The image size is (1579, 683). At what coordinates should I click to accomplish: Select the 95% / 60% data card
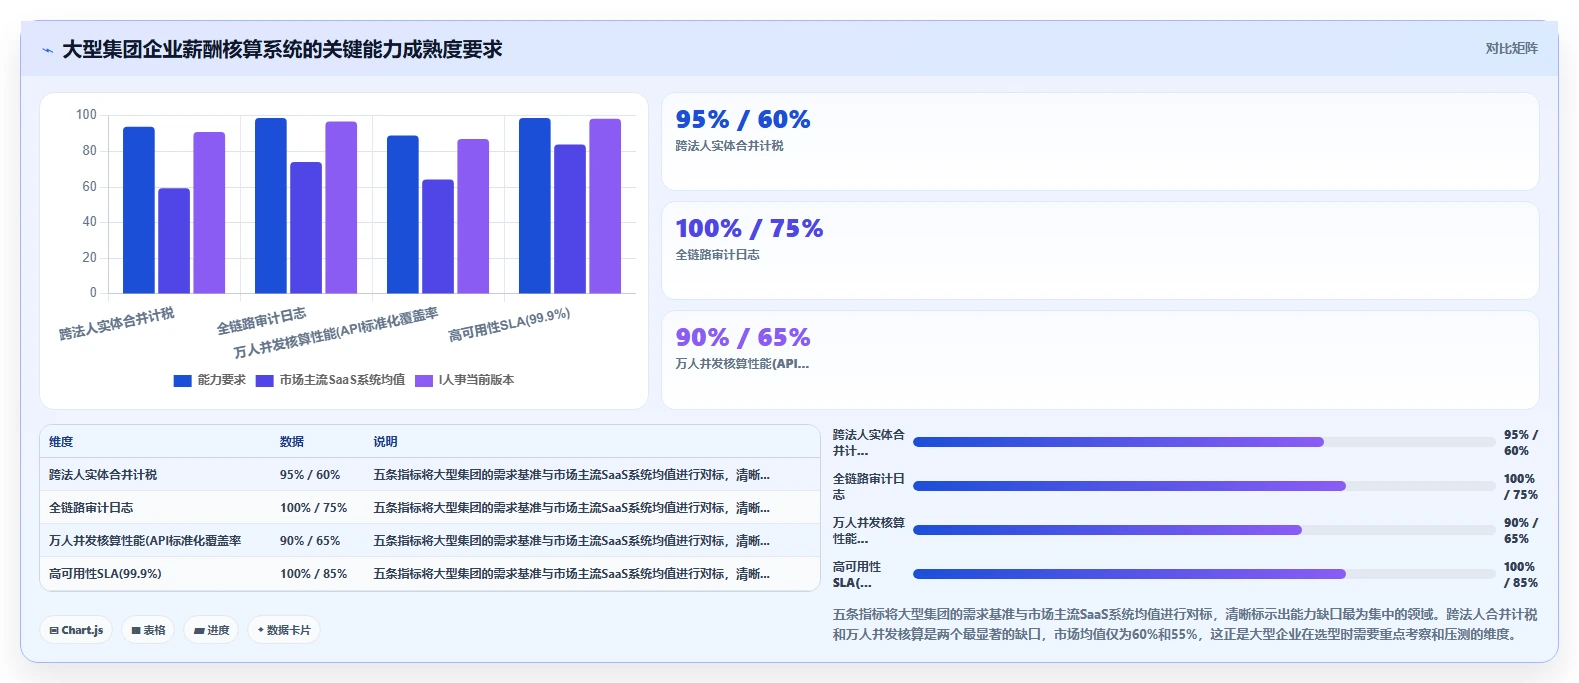click(x=1100, y=142)
